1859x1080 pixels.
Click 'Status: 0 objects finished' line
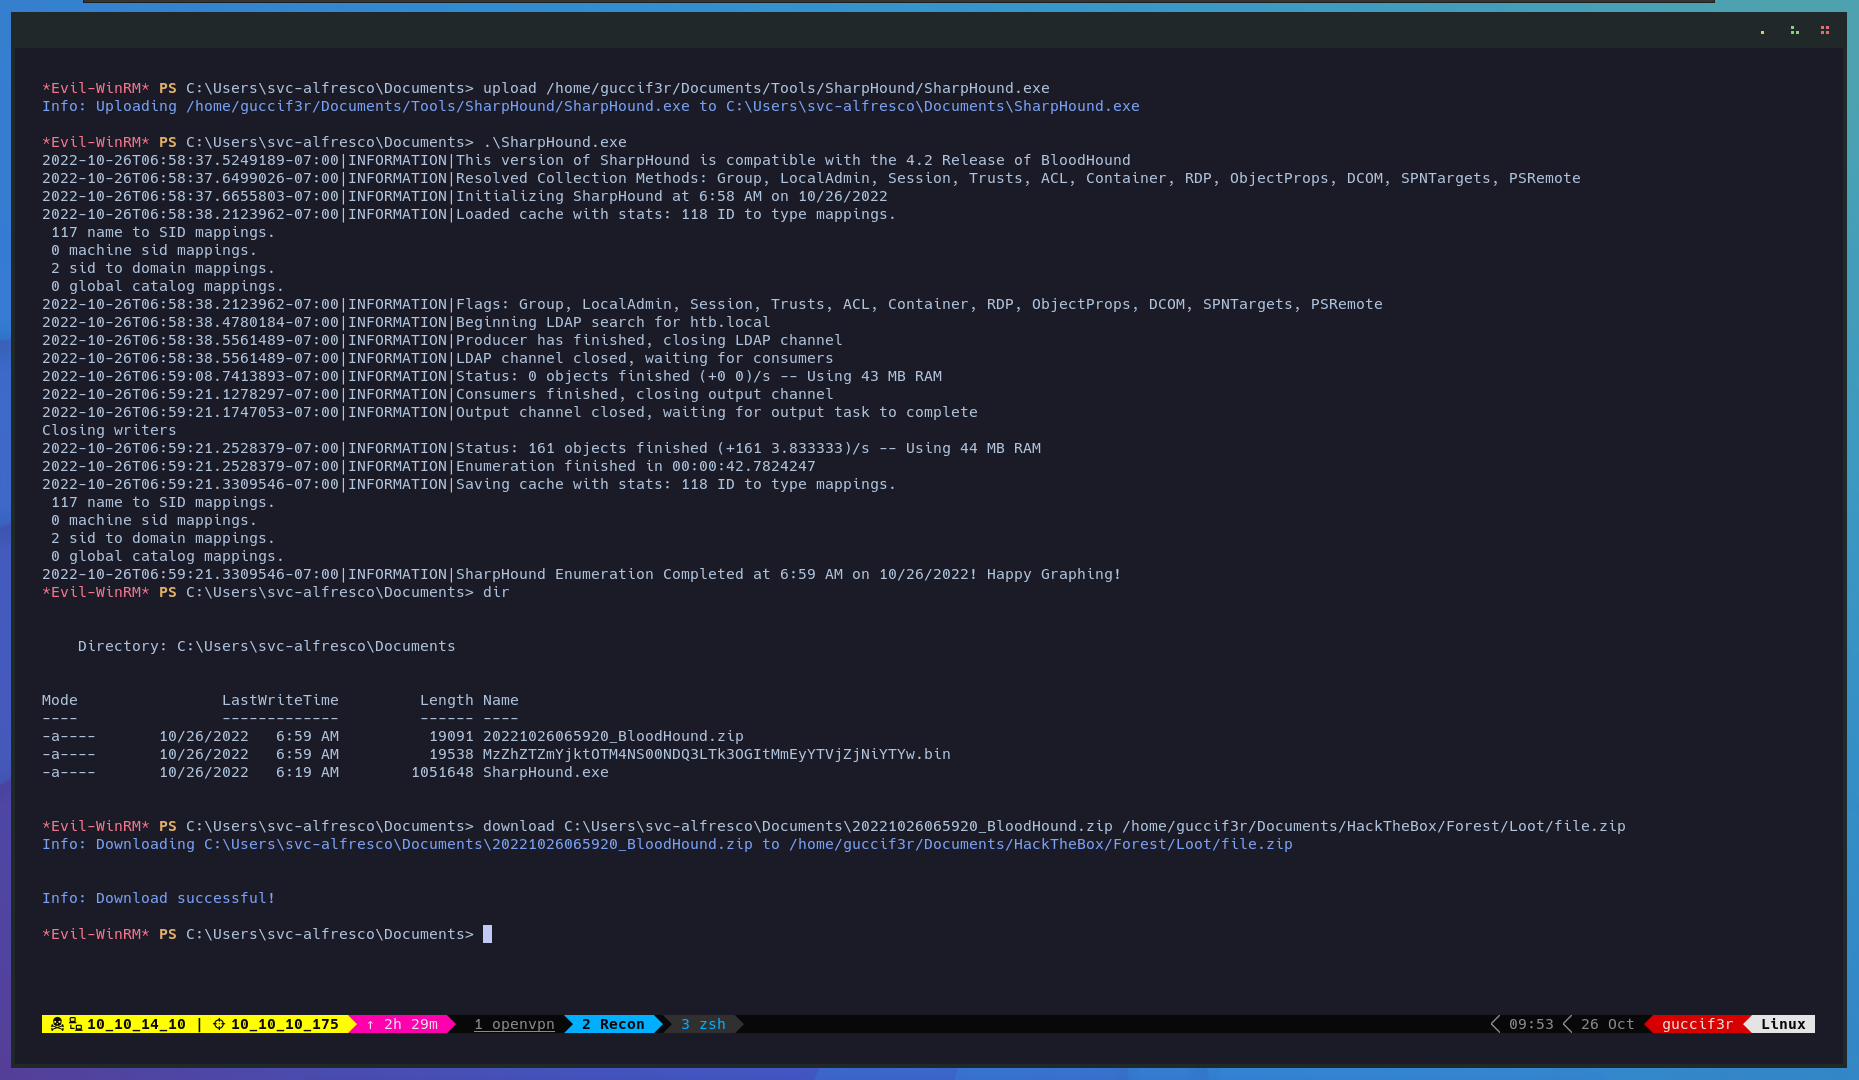492,376
